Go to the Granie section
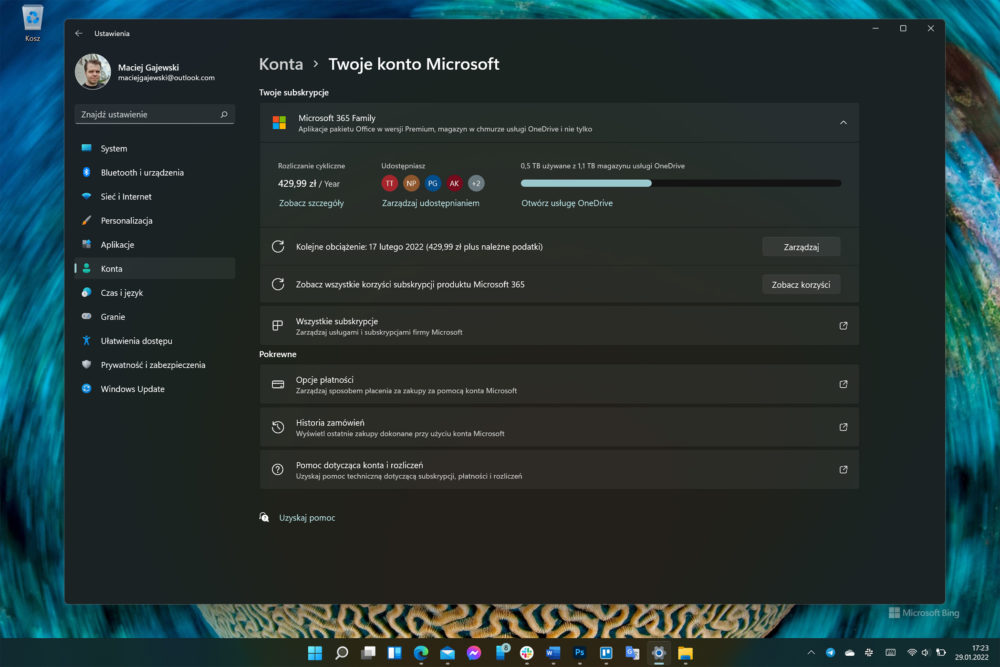Screen dimensions: 1000x667 [x=154, y=317]
